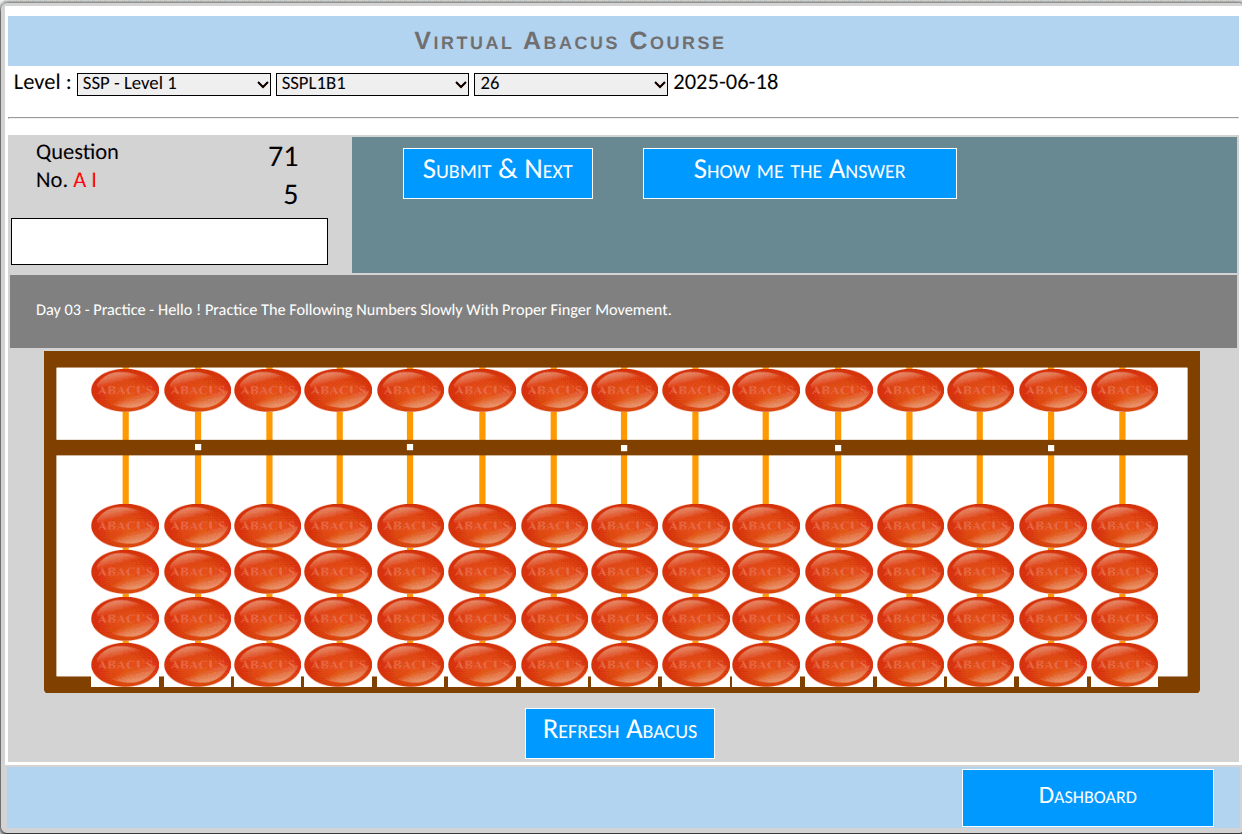
Task: Move the heaven bead on the rightmost rod
Action: [x=1124, y=390]
